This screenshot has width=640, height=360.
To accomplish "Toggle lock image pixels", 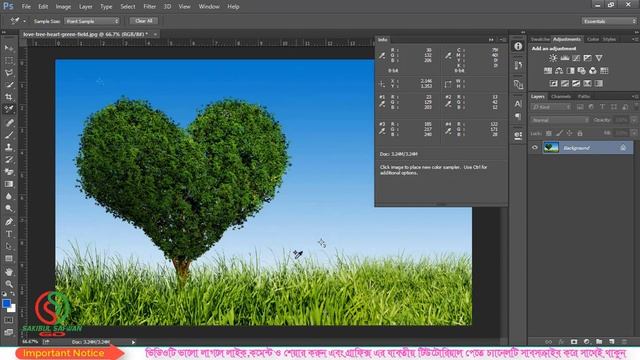I will pos(559,133).
